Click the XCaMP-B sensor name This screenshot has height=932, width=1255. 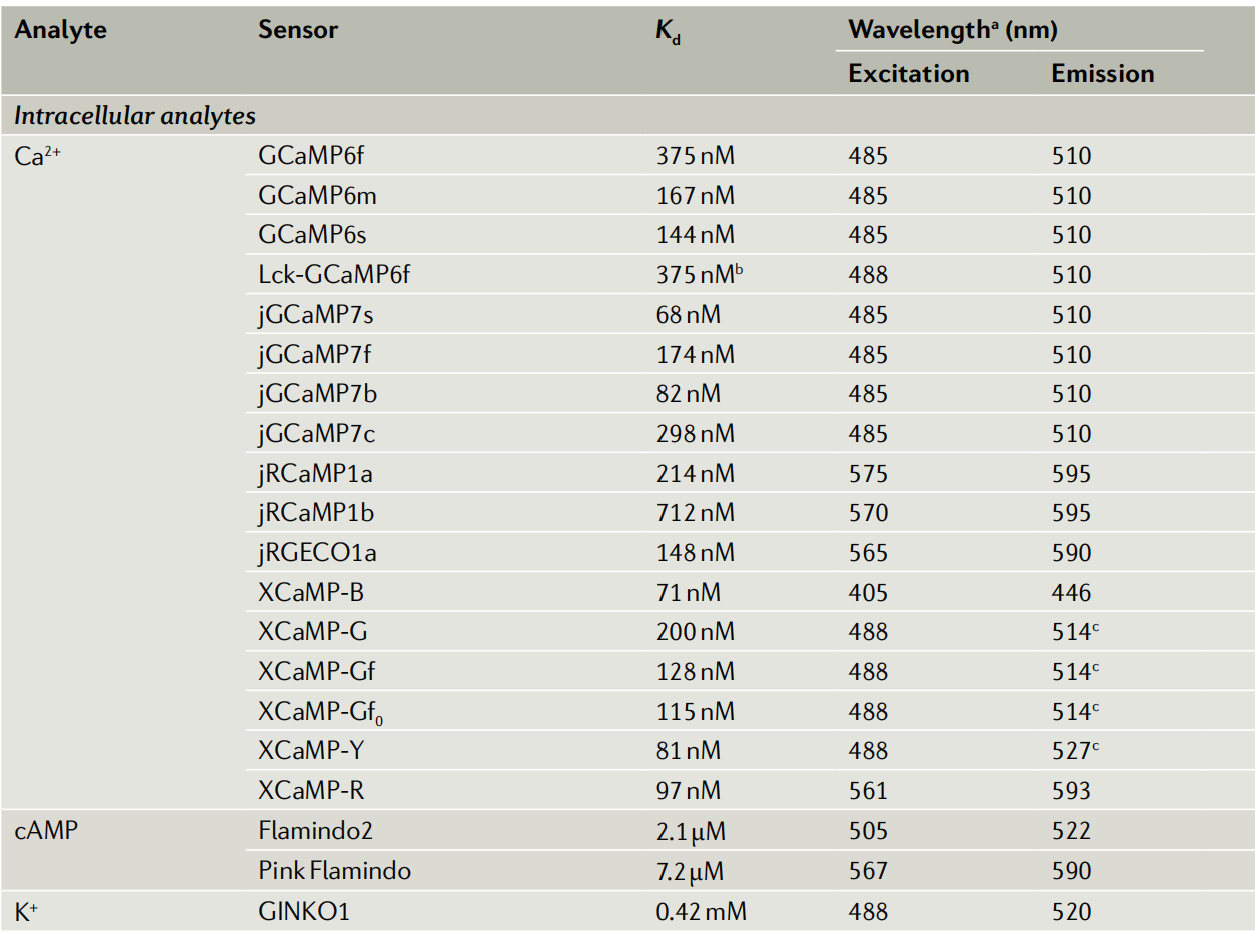coord(310,593)
